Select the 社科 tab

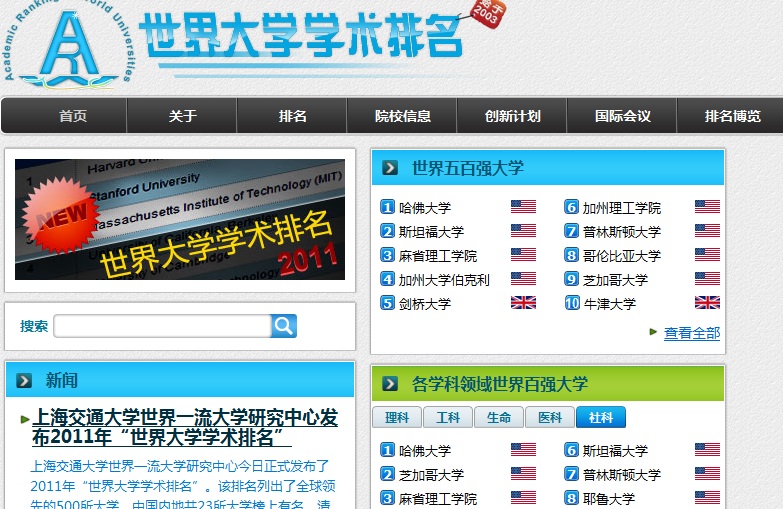pos(601,418)
